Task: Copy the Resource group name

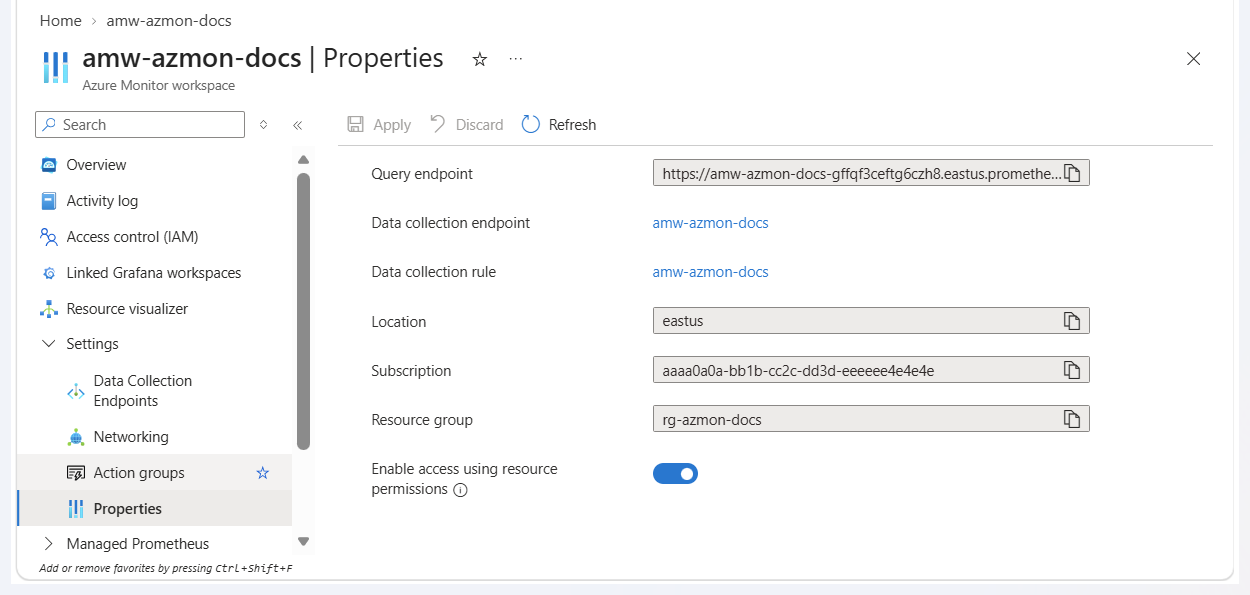Action: coord(1072,419)
